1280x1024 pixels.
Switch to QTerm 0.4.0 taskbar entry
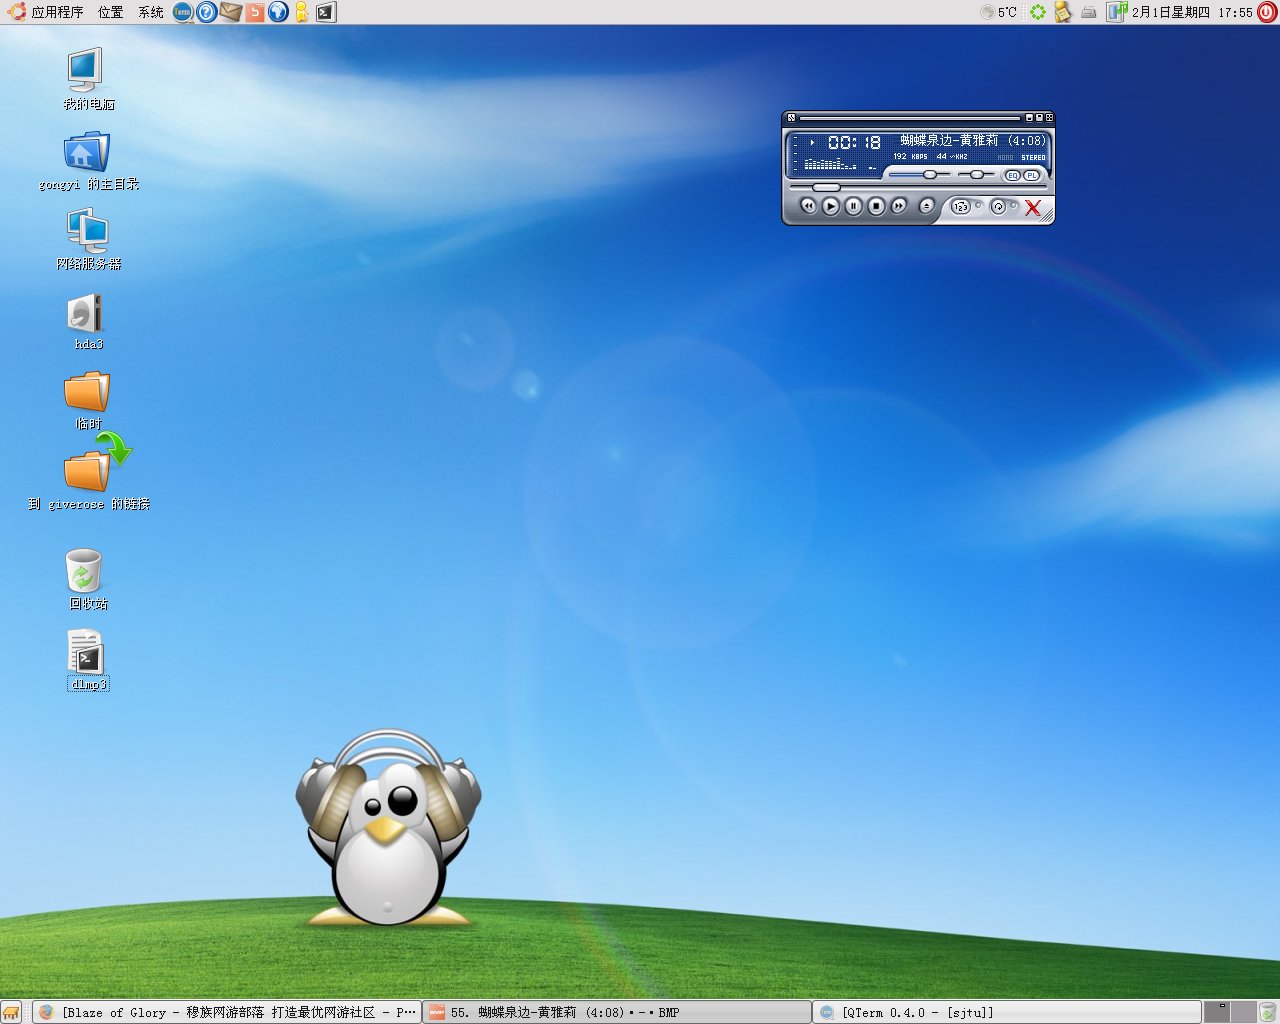(x=1007, y=1012)
